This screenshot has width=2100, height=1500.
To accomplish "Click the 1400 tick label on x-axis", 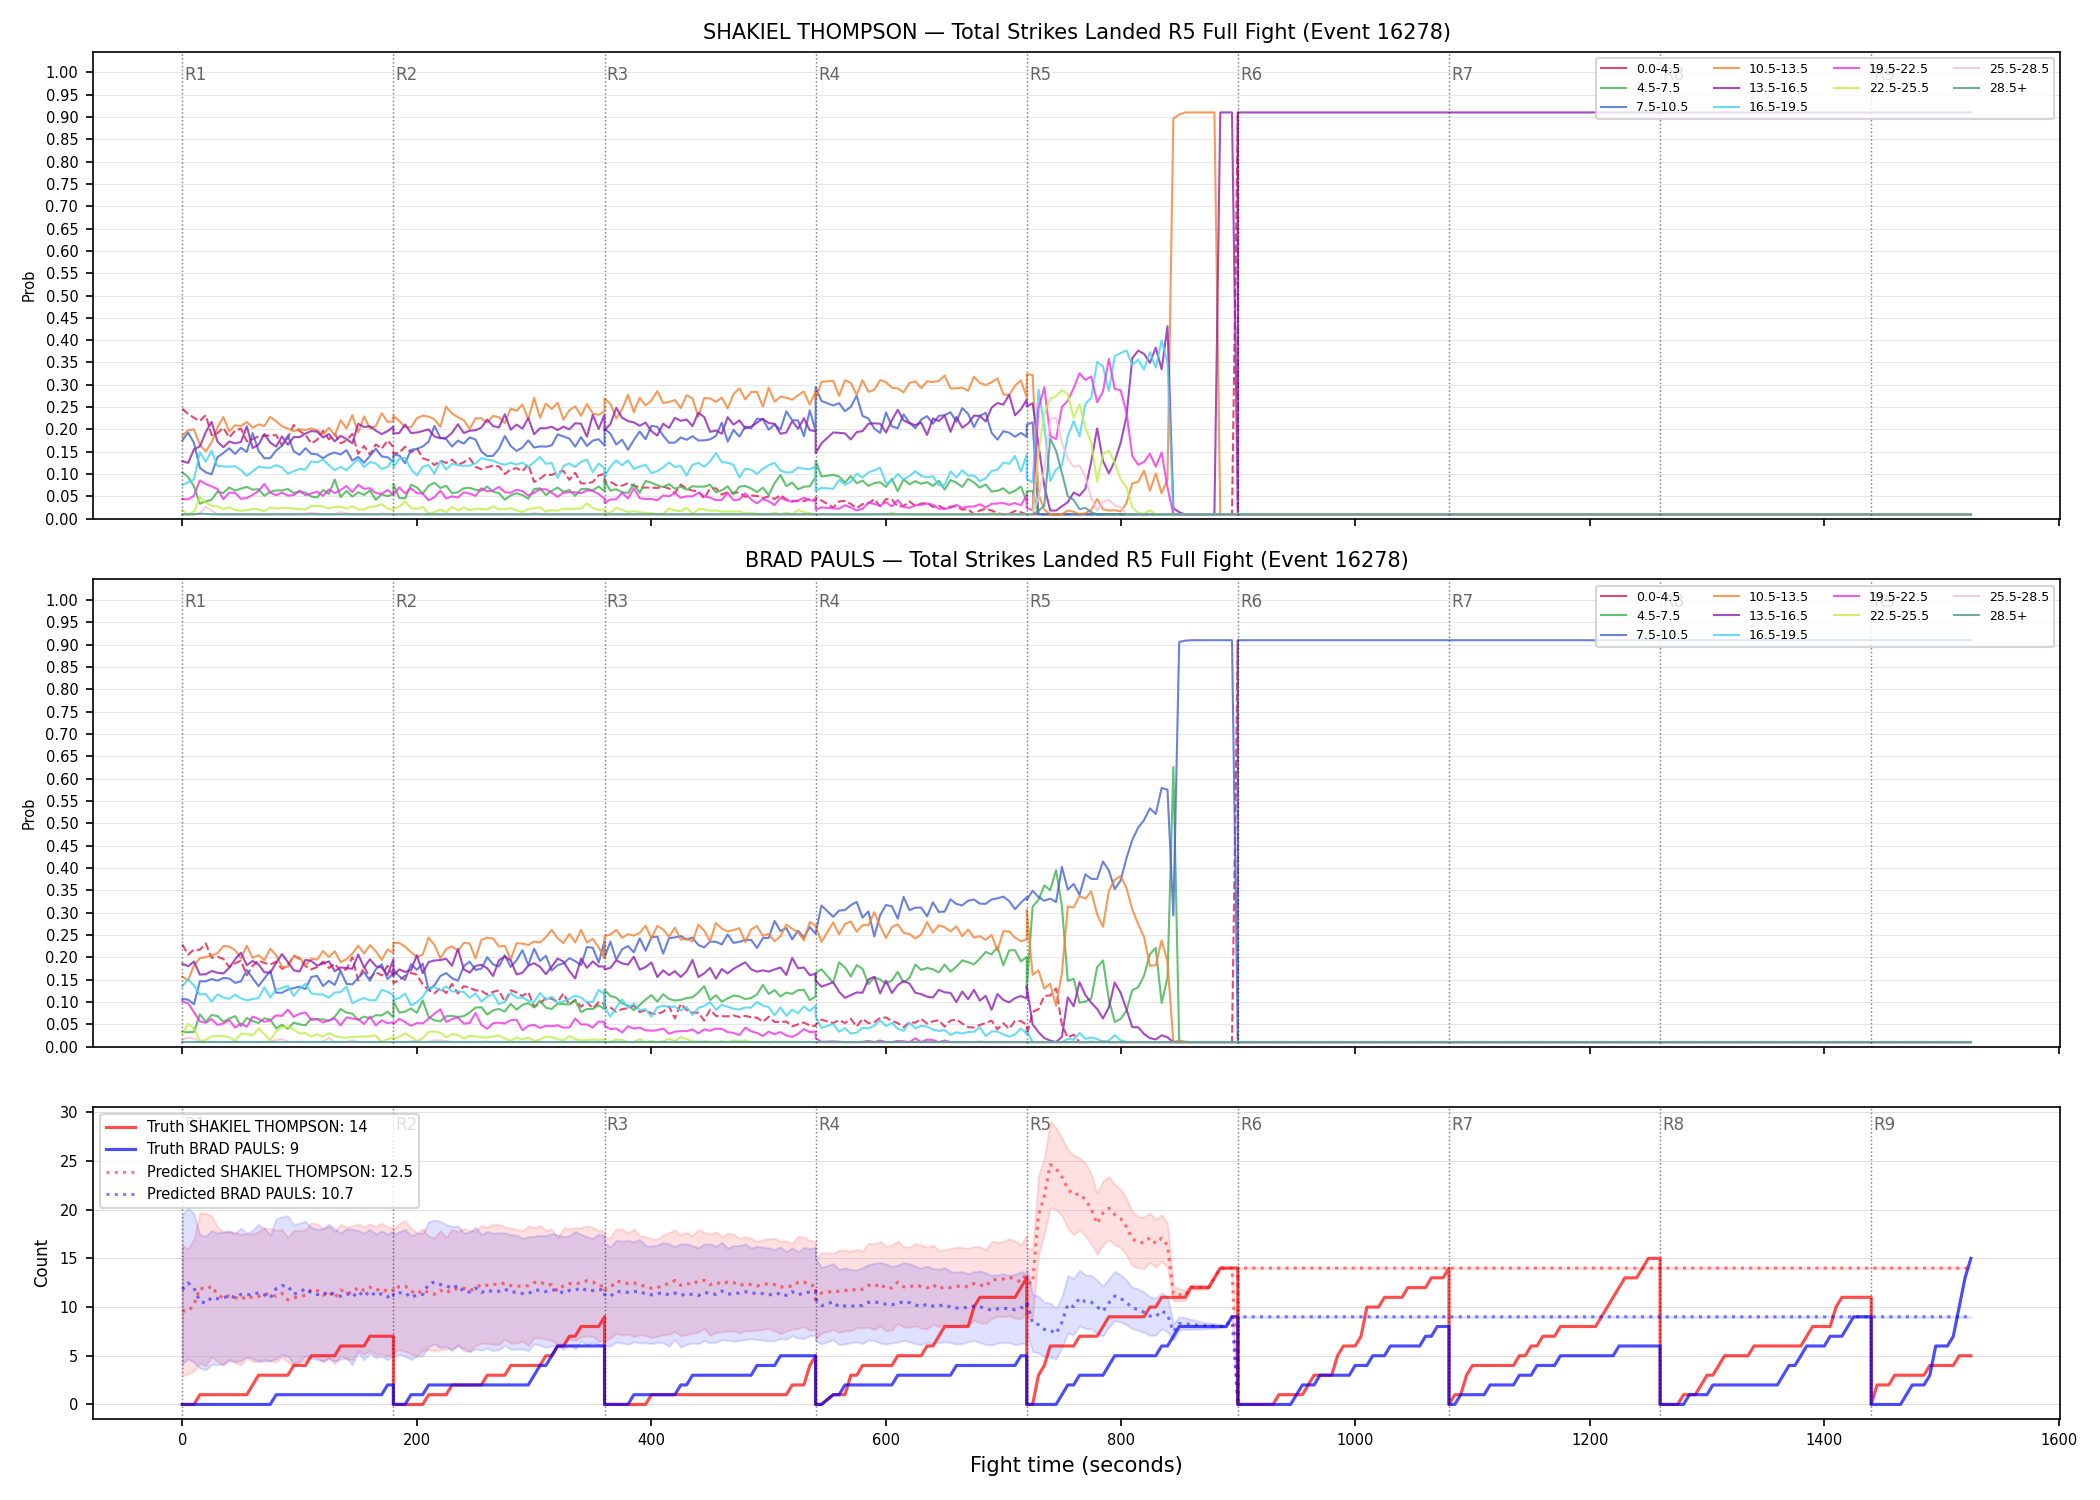I will [x=1824, y=1440].
